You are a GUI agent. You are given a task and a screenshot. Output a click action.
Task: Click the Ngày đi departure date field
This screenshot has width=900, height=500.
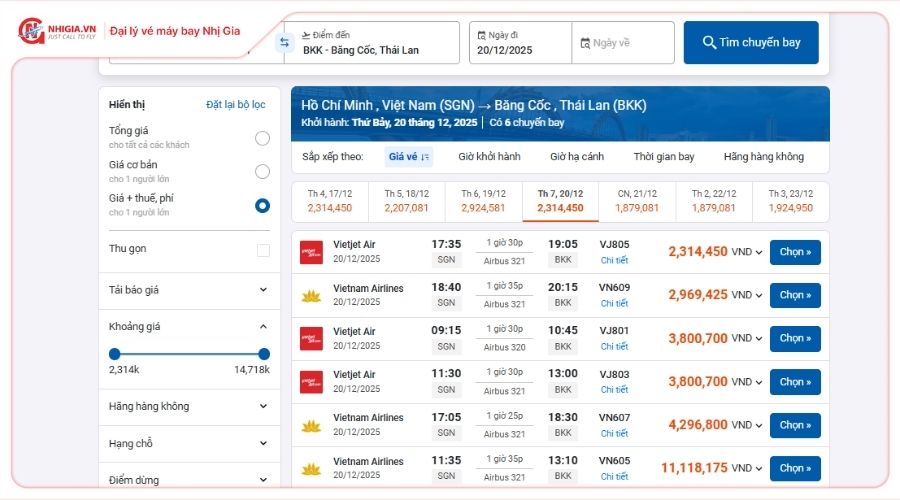(521, 42)
